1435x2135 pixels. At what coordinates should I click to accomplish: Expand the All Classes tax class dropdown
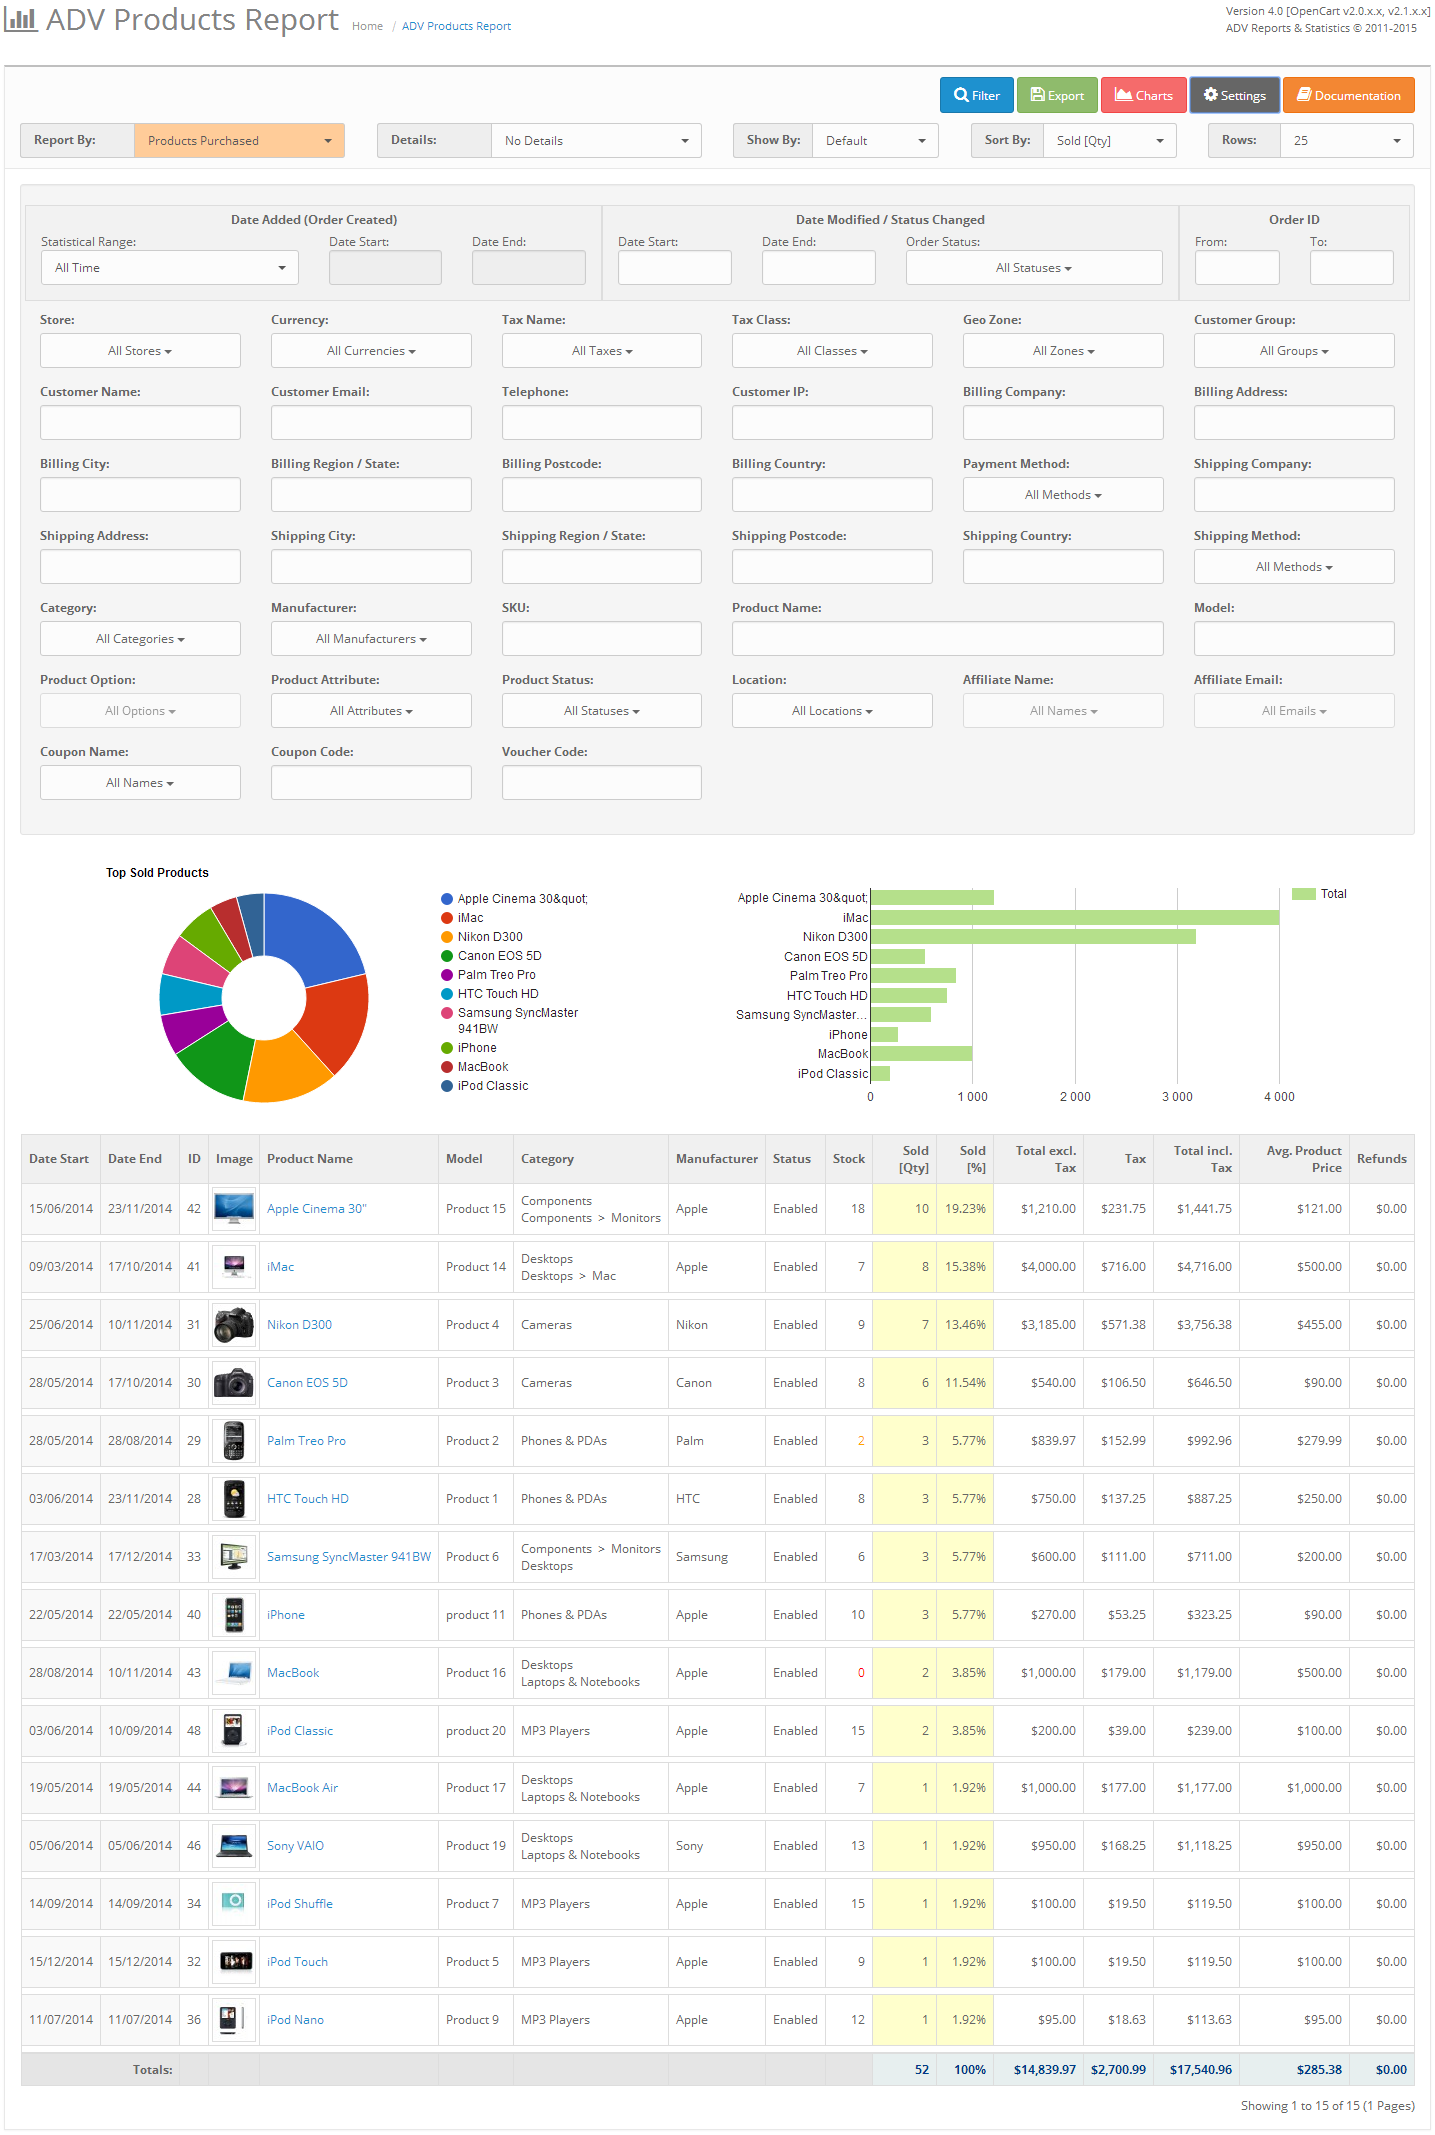coord(832,351)
